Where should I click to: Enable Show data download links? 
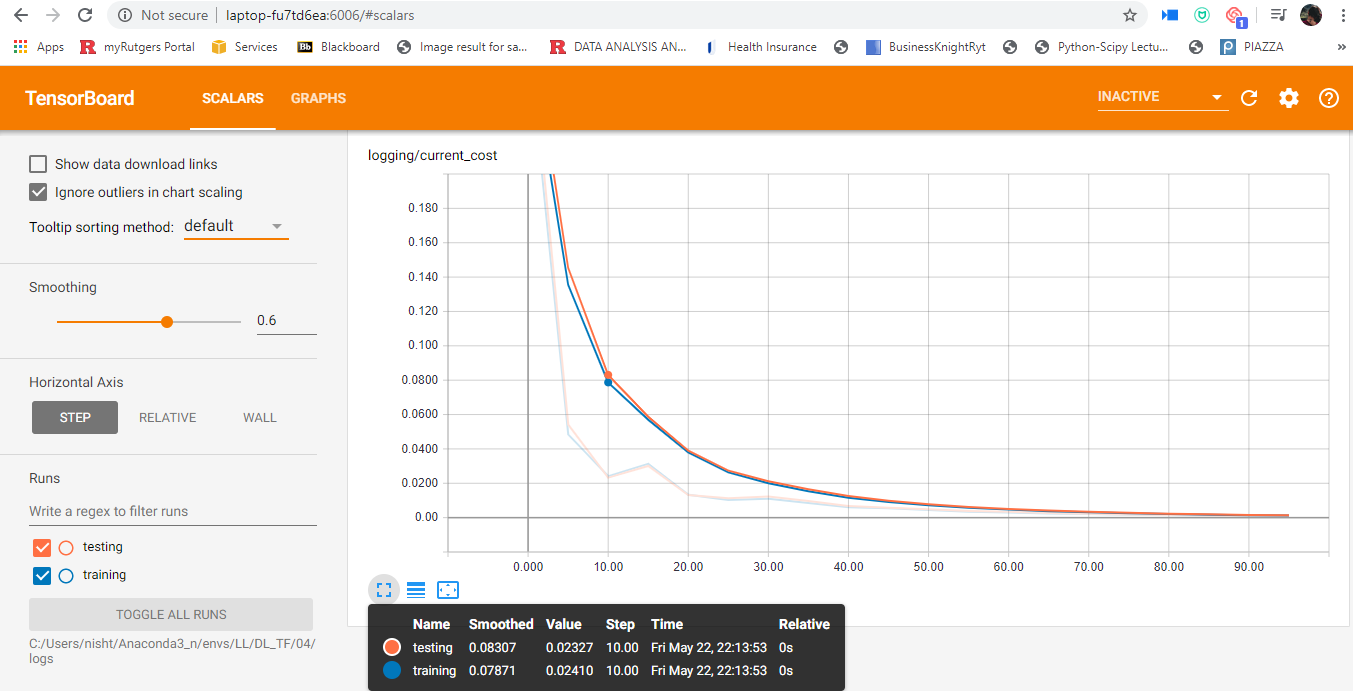pyautogui.click(x=37, y=163)
